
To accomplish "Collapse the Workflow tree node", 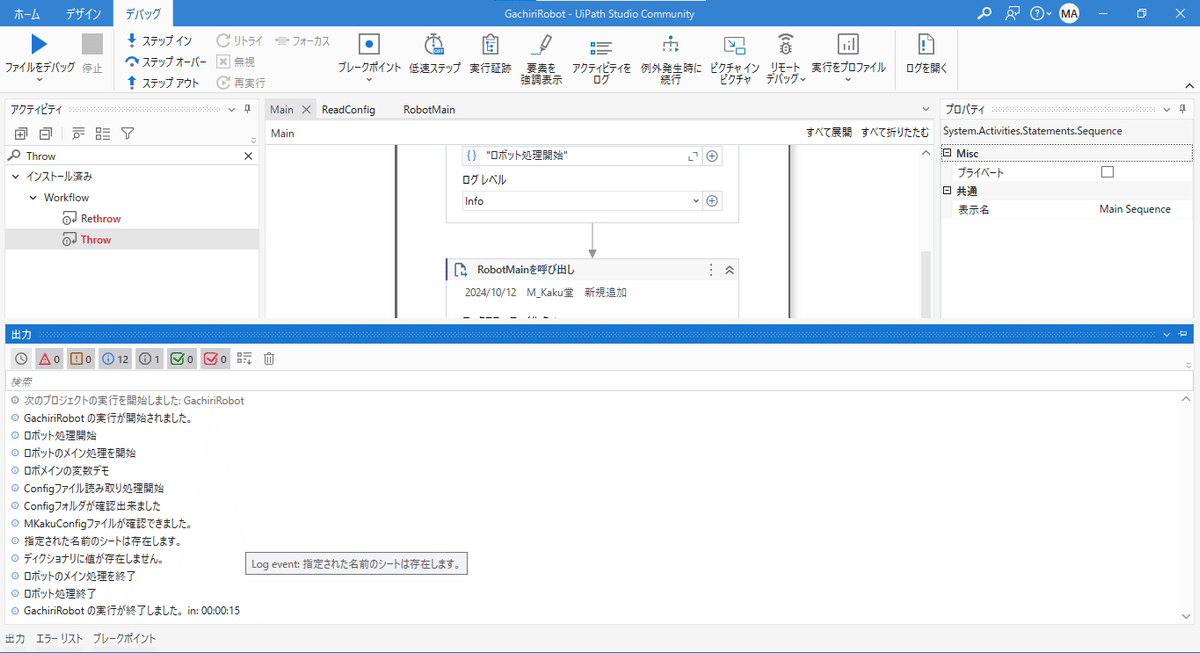I will 33,198.
